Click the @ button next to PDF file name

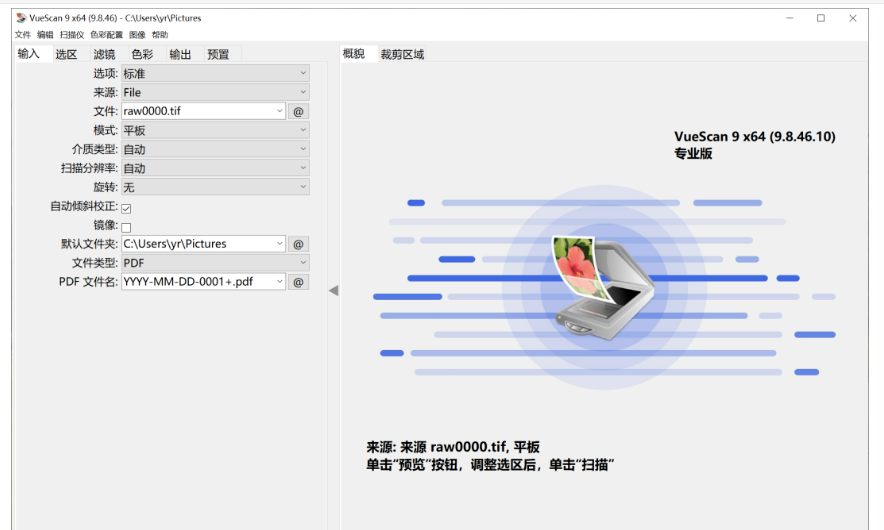(x=298, y=282)
